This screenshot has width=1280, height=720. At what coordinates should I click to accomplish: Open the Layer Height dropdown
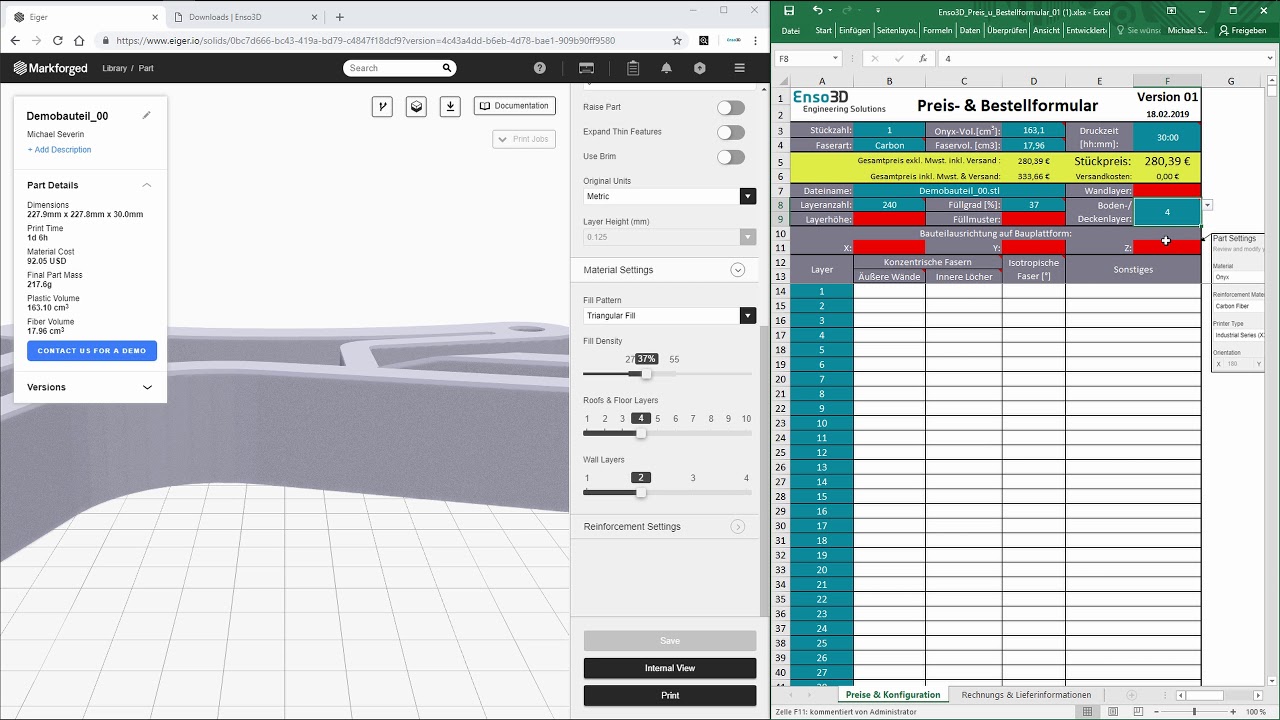coord(669,237)
